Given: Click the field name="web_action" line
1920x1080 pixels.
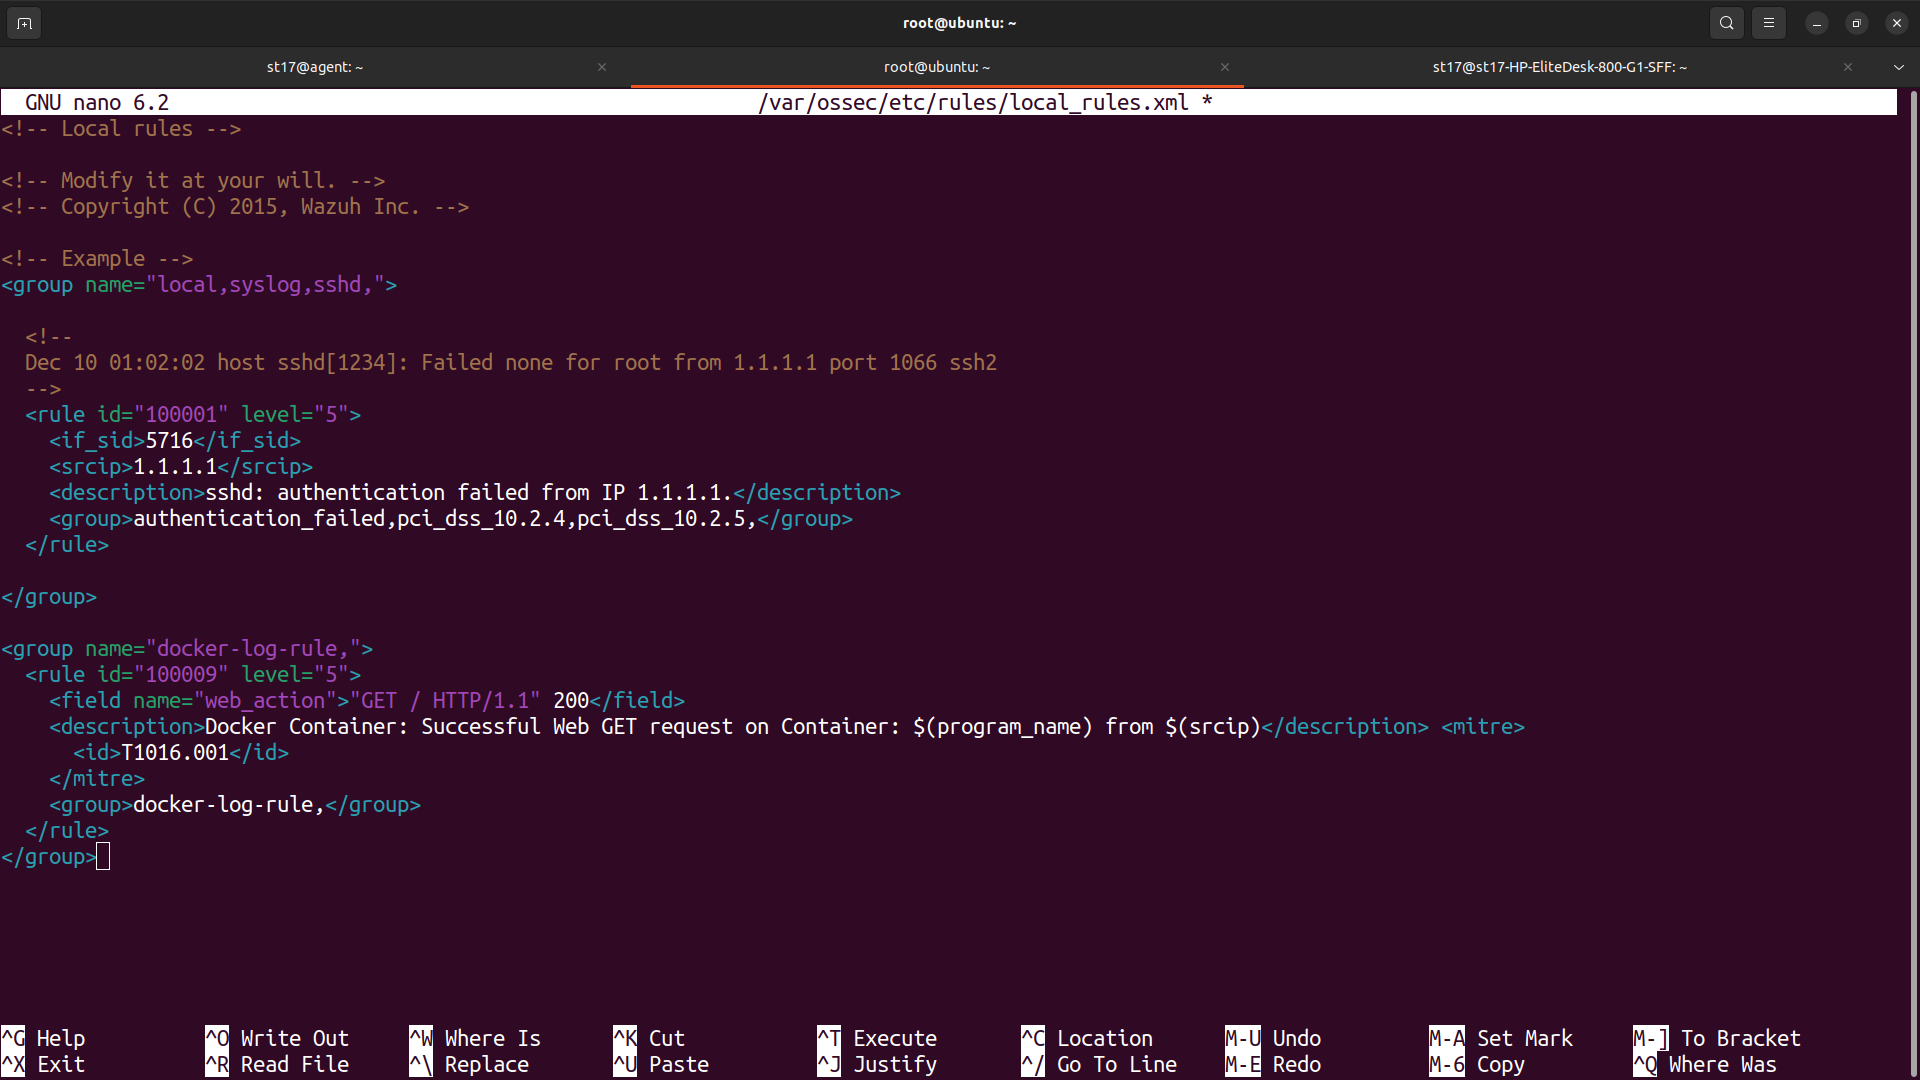Looking at the screenshot, I should pyautogui.click(x=367, y=700).
